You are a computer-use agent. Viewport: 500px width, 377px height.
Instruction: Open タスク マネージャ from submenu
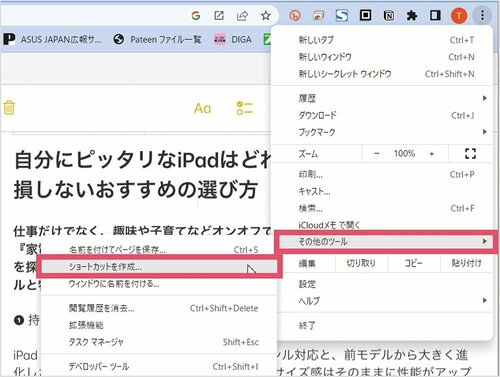159,342
